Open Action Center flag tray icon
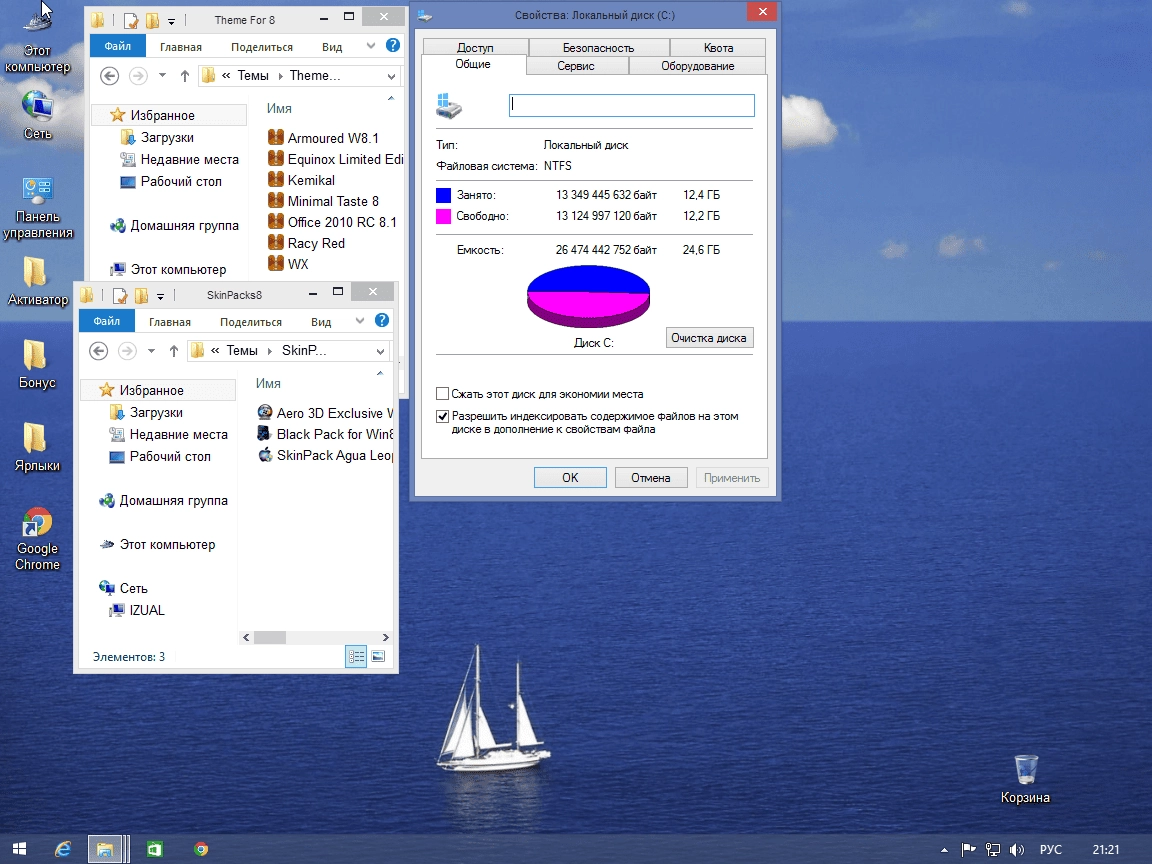This screenshot has height=864, width=1152. (968, 850)
